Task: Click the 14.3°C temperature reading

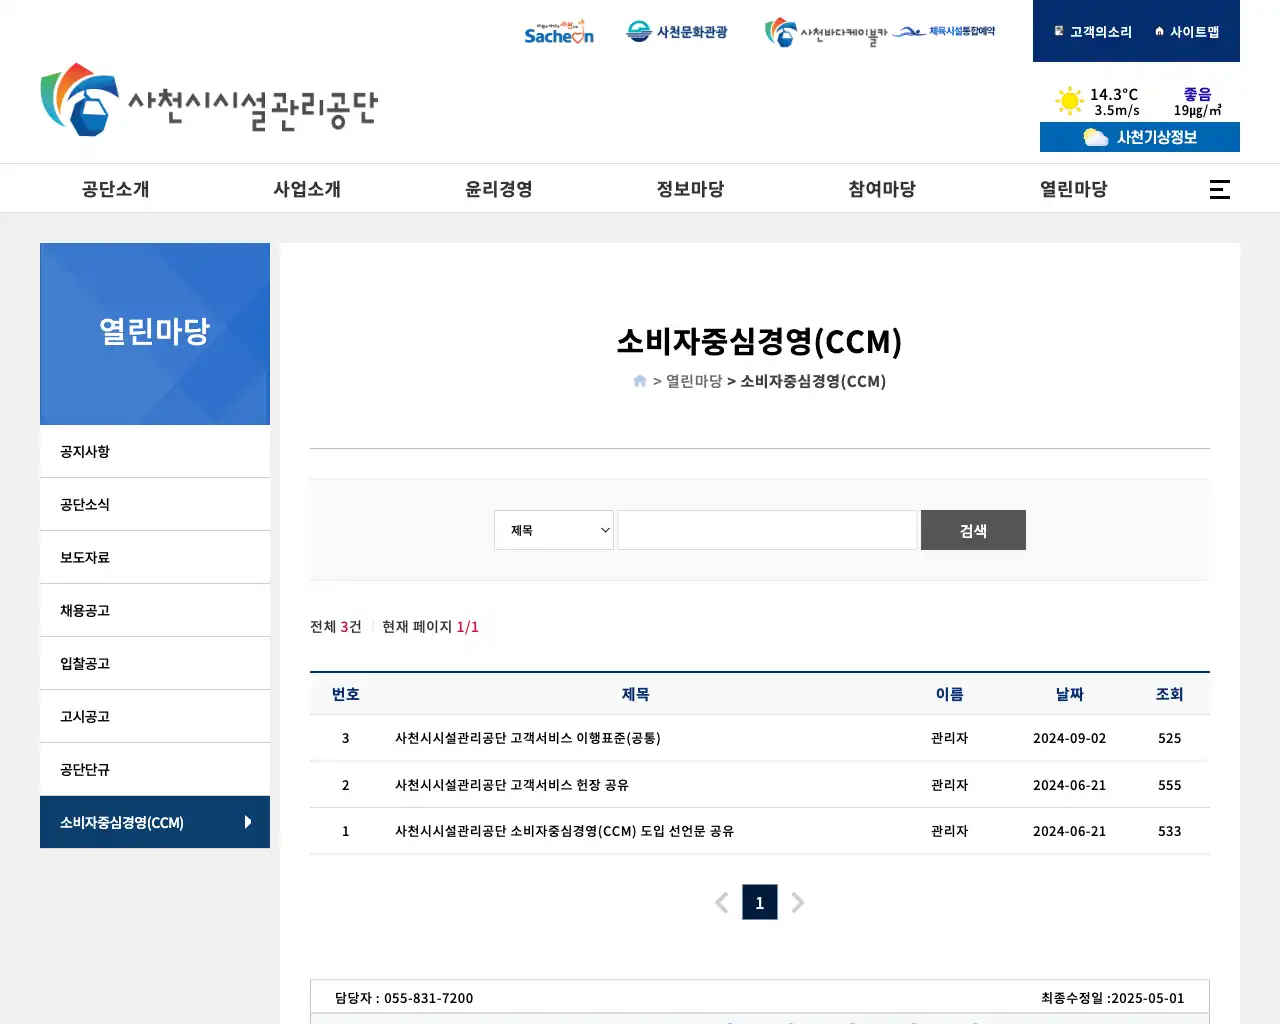Action: (1114, 94)
